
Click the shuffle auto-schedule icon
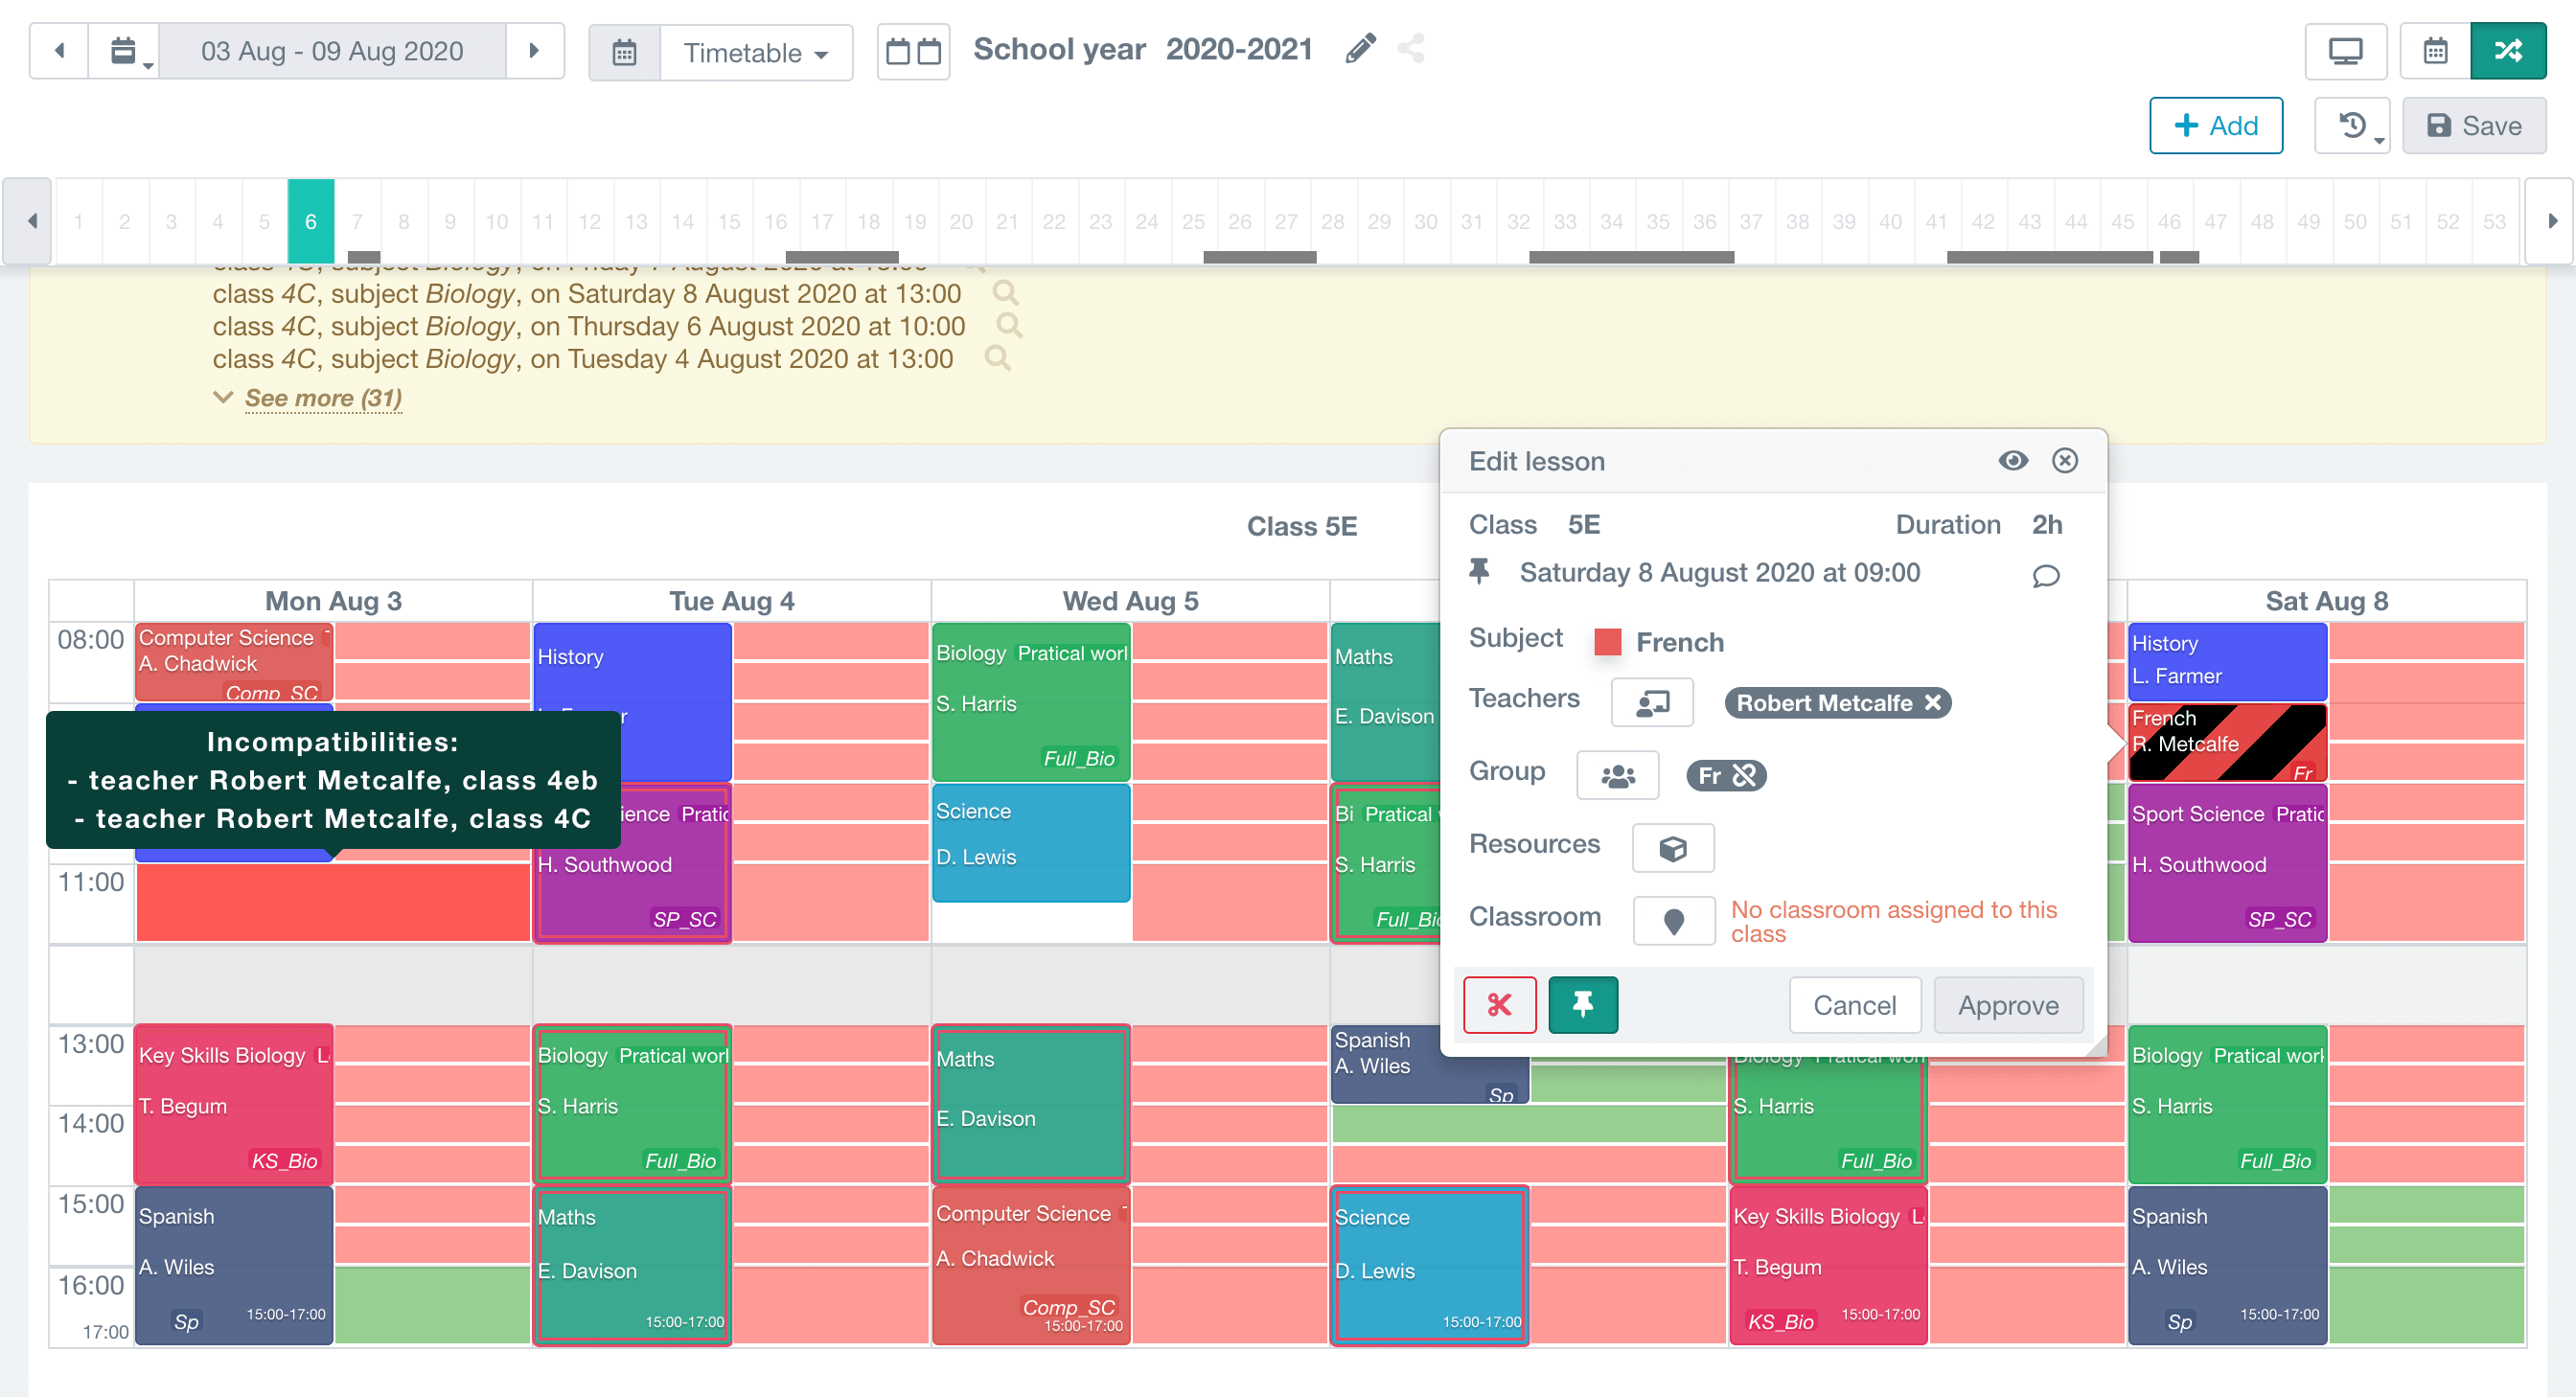pos(2507,50)
